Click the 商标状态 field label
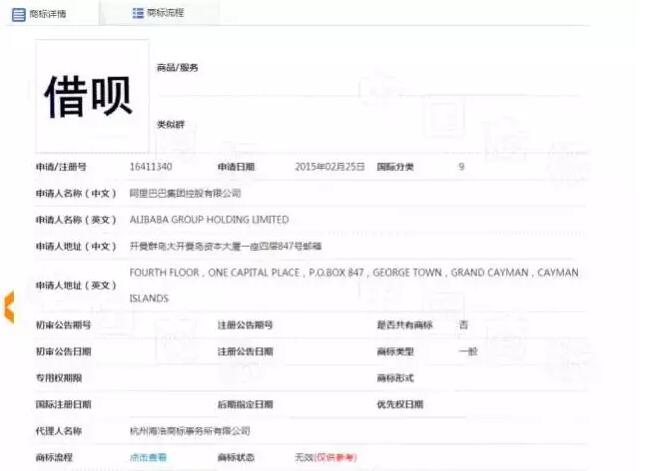 coord(236,457)
